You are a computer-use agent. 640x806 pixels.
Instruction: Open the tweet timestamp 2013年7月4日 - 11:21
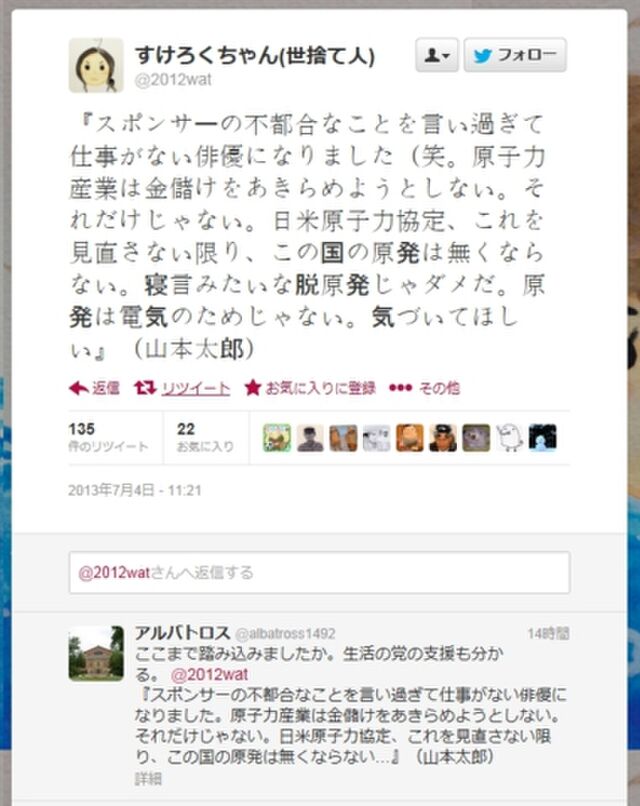pos(135,490)
